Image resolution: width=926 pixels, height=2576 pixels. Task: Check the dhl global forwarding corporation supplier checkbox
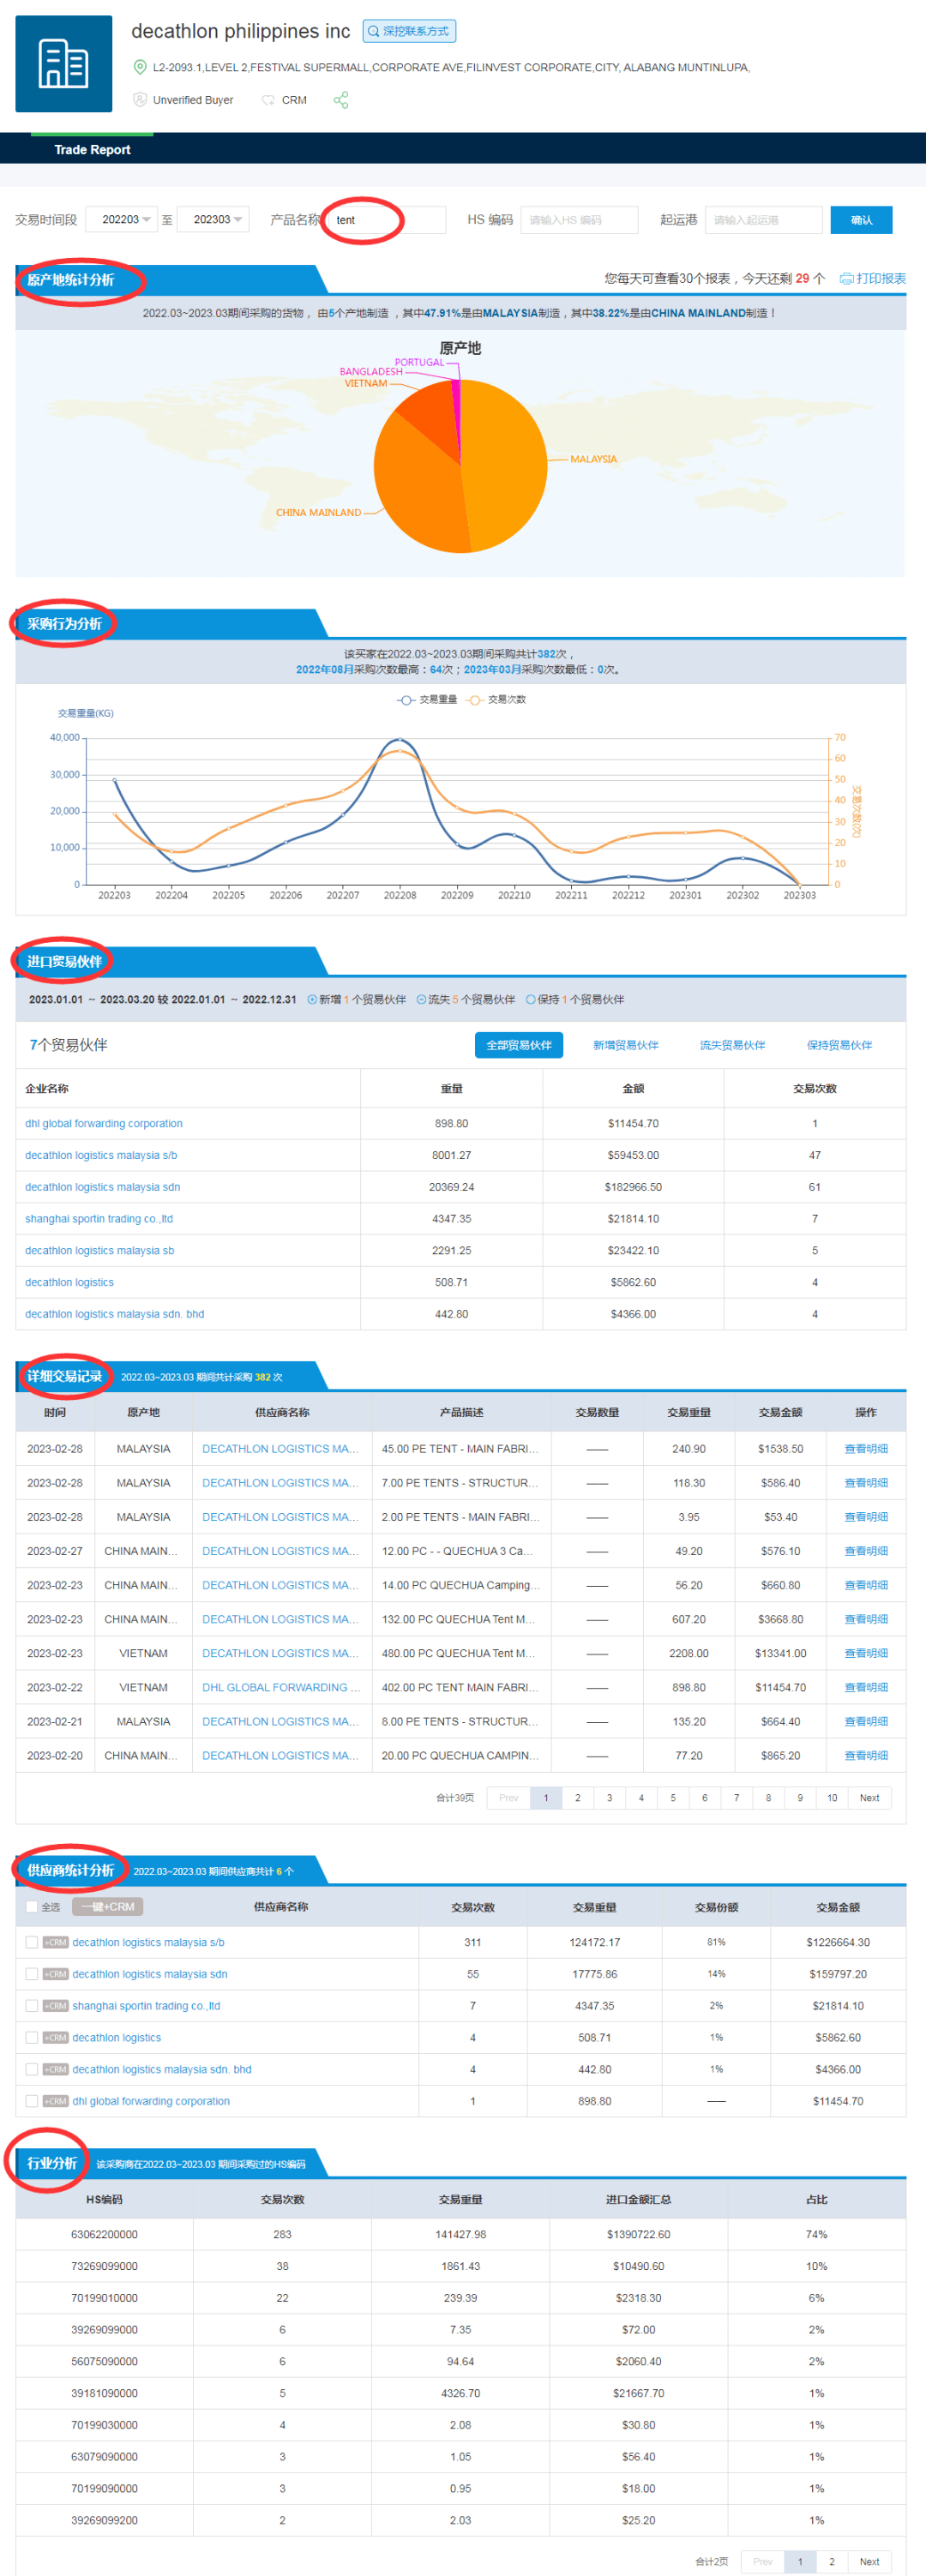[x=32, y=2101]
